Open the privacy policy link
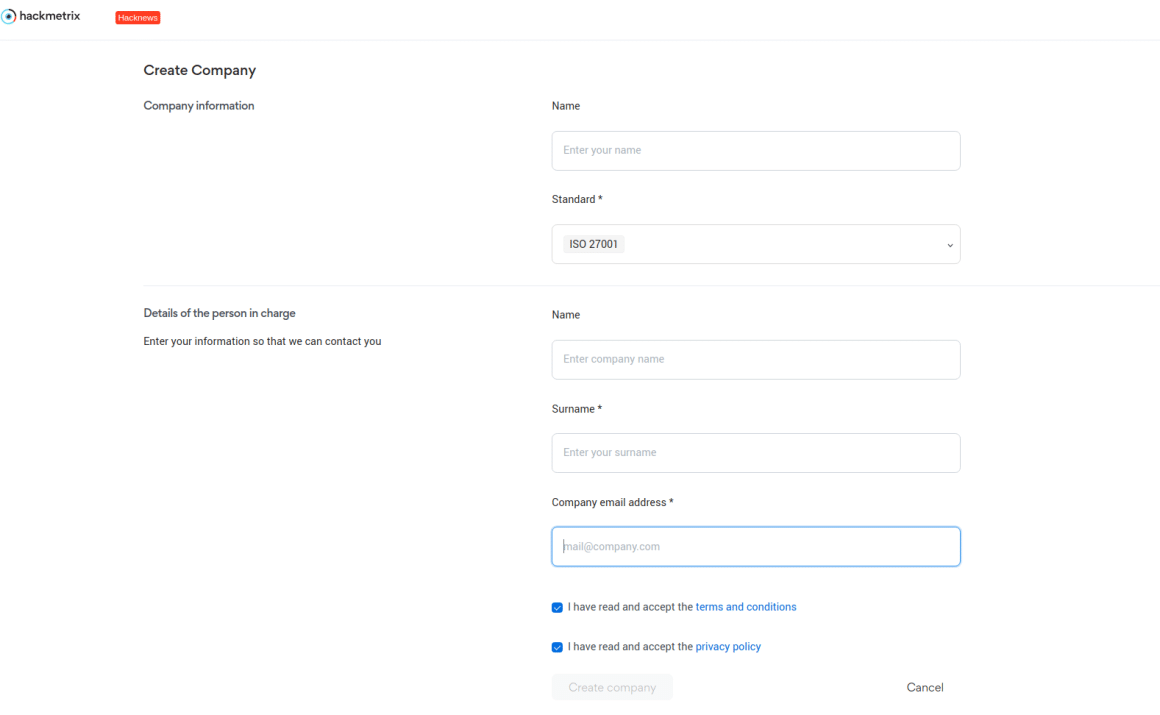The image size is (1160, 715). click(727, 646)
